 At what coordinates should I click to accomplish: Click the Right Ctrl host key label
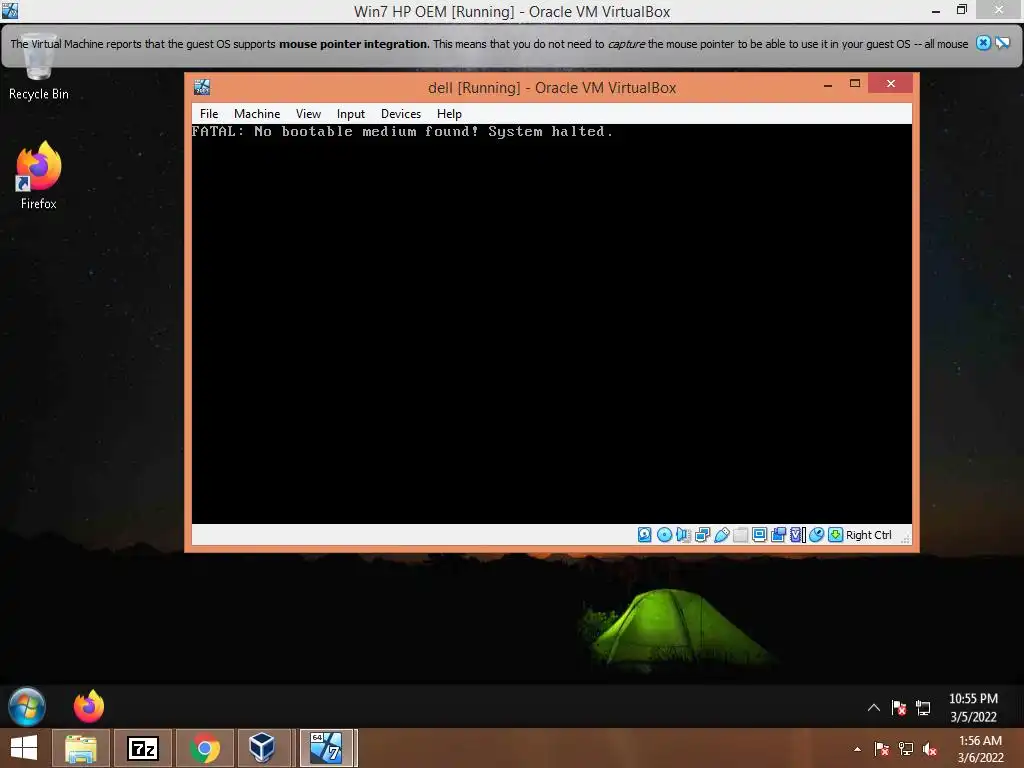click(869, 535)
